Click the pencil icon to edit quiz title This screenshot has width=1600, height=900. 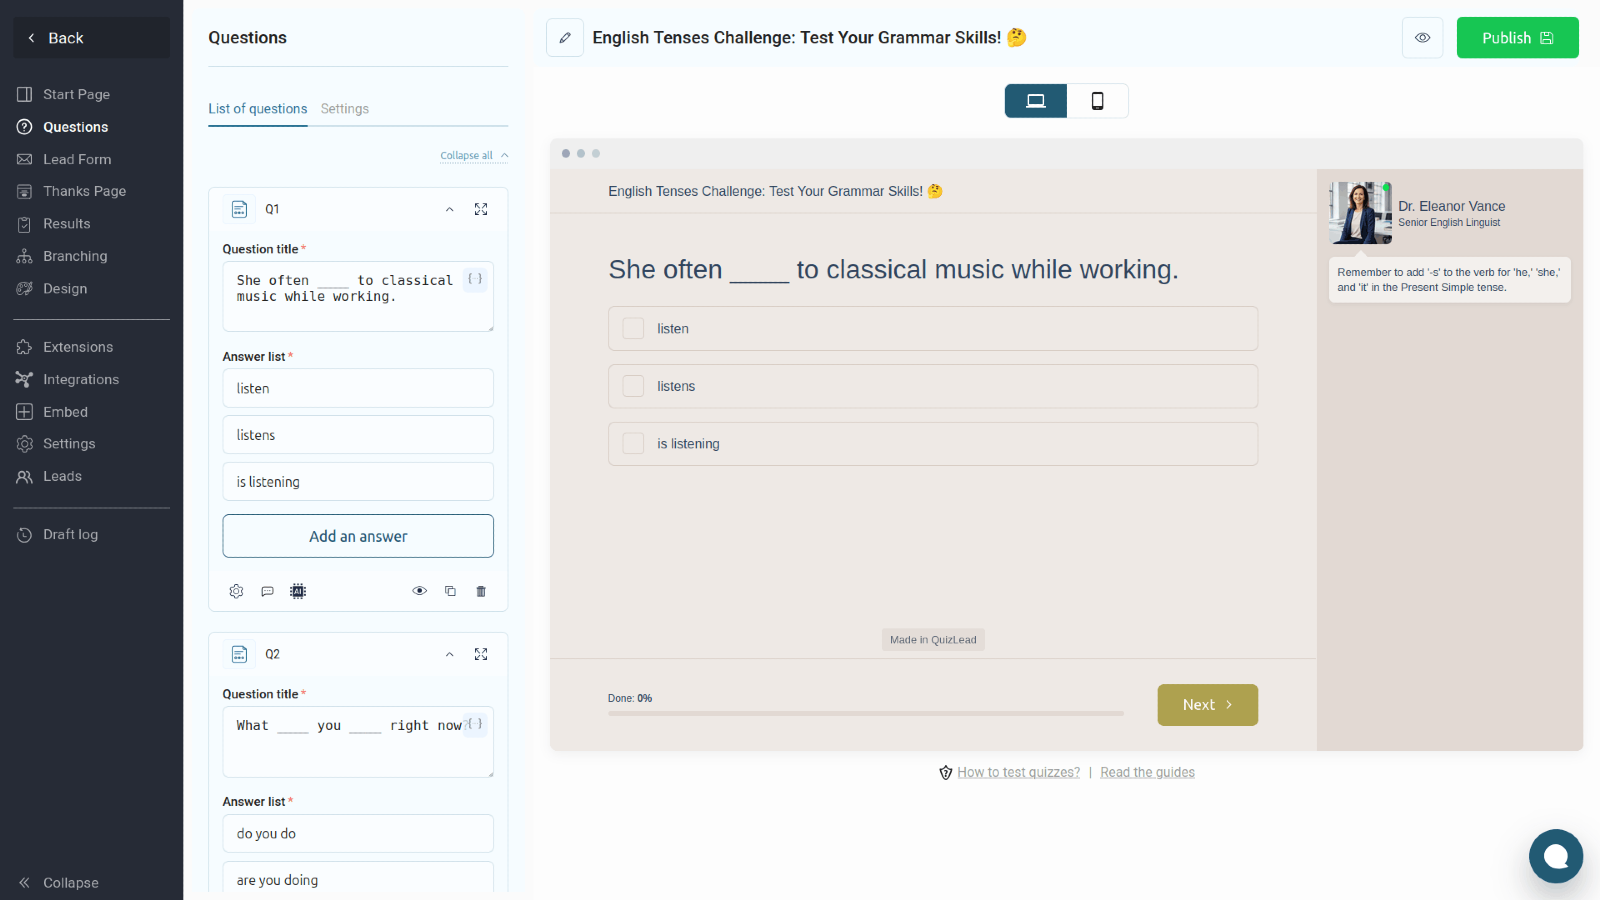tap(564, 38)
